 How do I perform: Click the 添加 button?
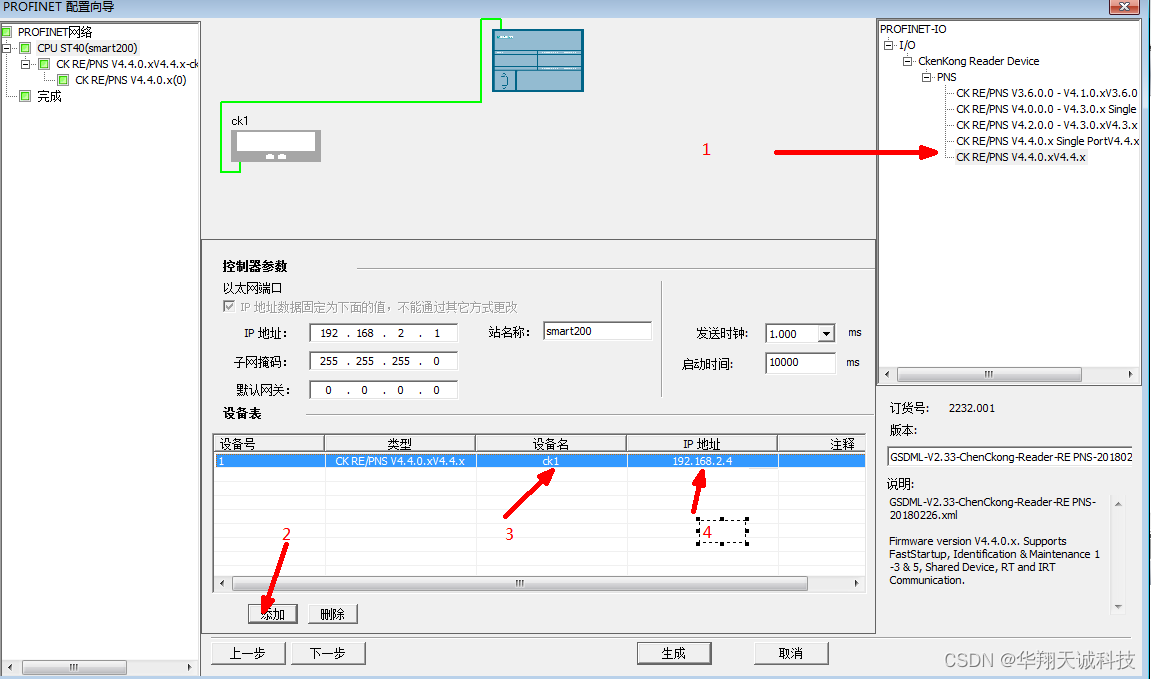click(x=273, y=614)
